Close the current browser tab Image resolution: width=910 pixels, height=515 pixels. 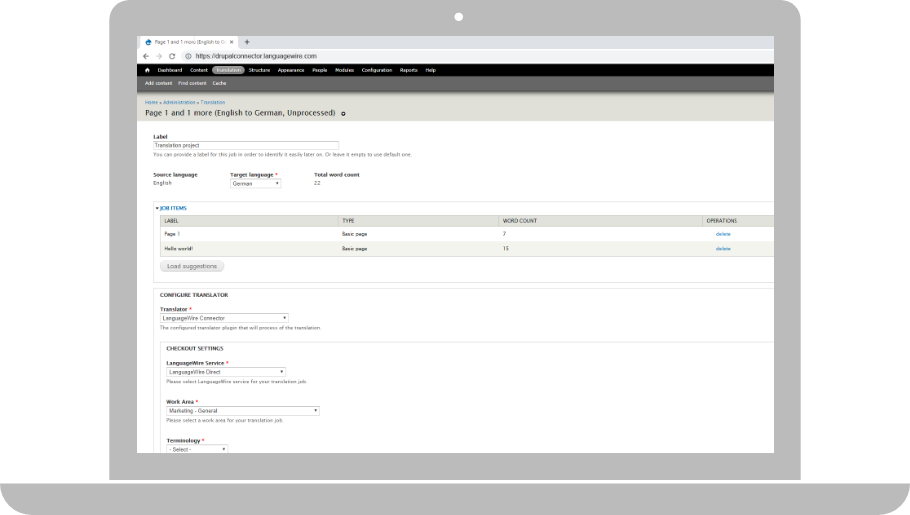(233, 42)
